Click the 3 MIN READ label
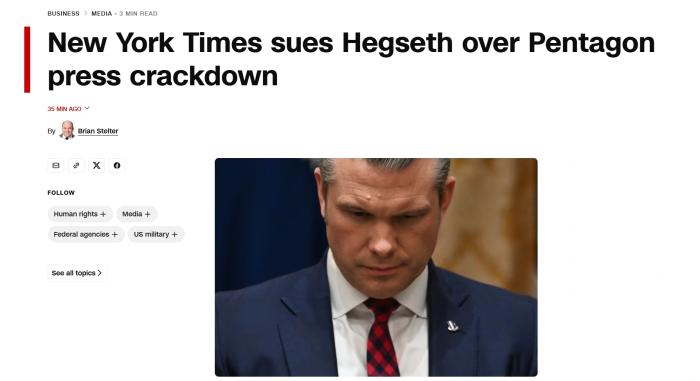This screenshot has height=381, width=700. (138, 13)
